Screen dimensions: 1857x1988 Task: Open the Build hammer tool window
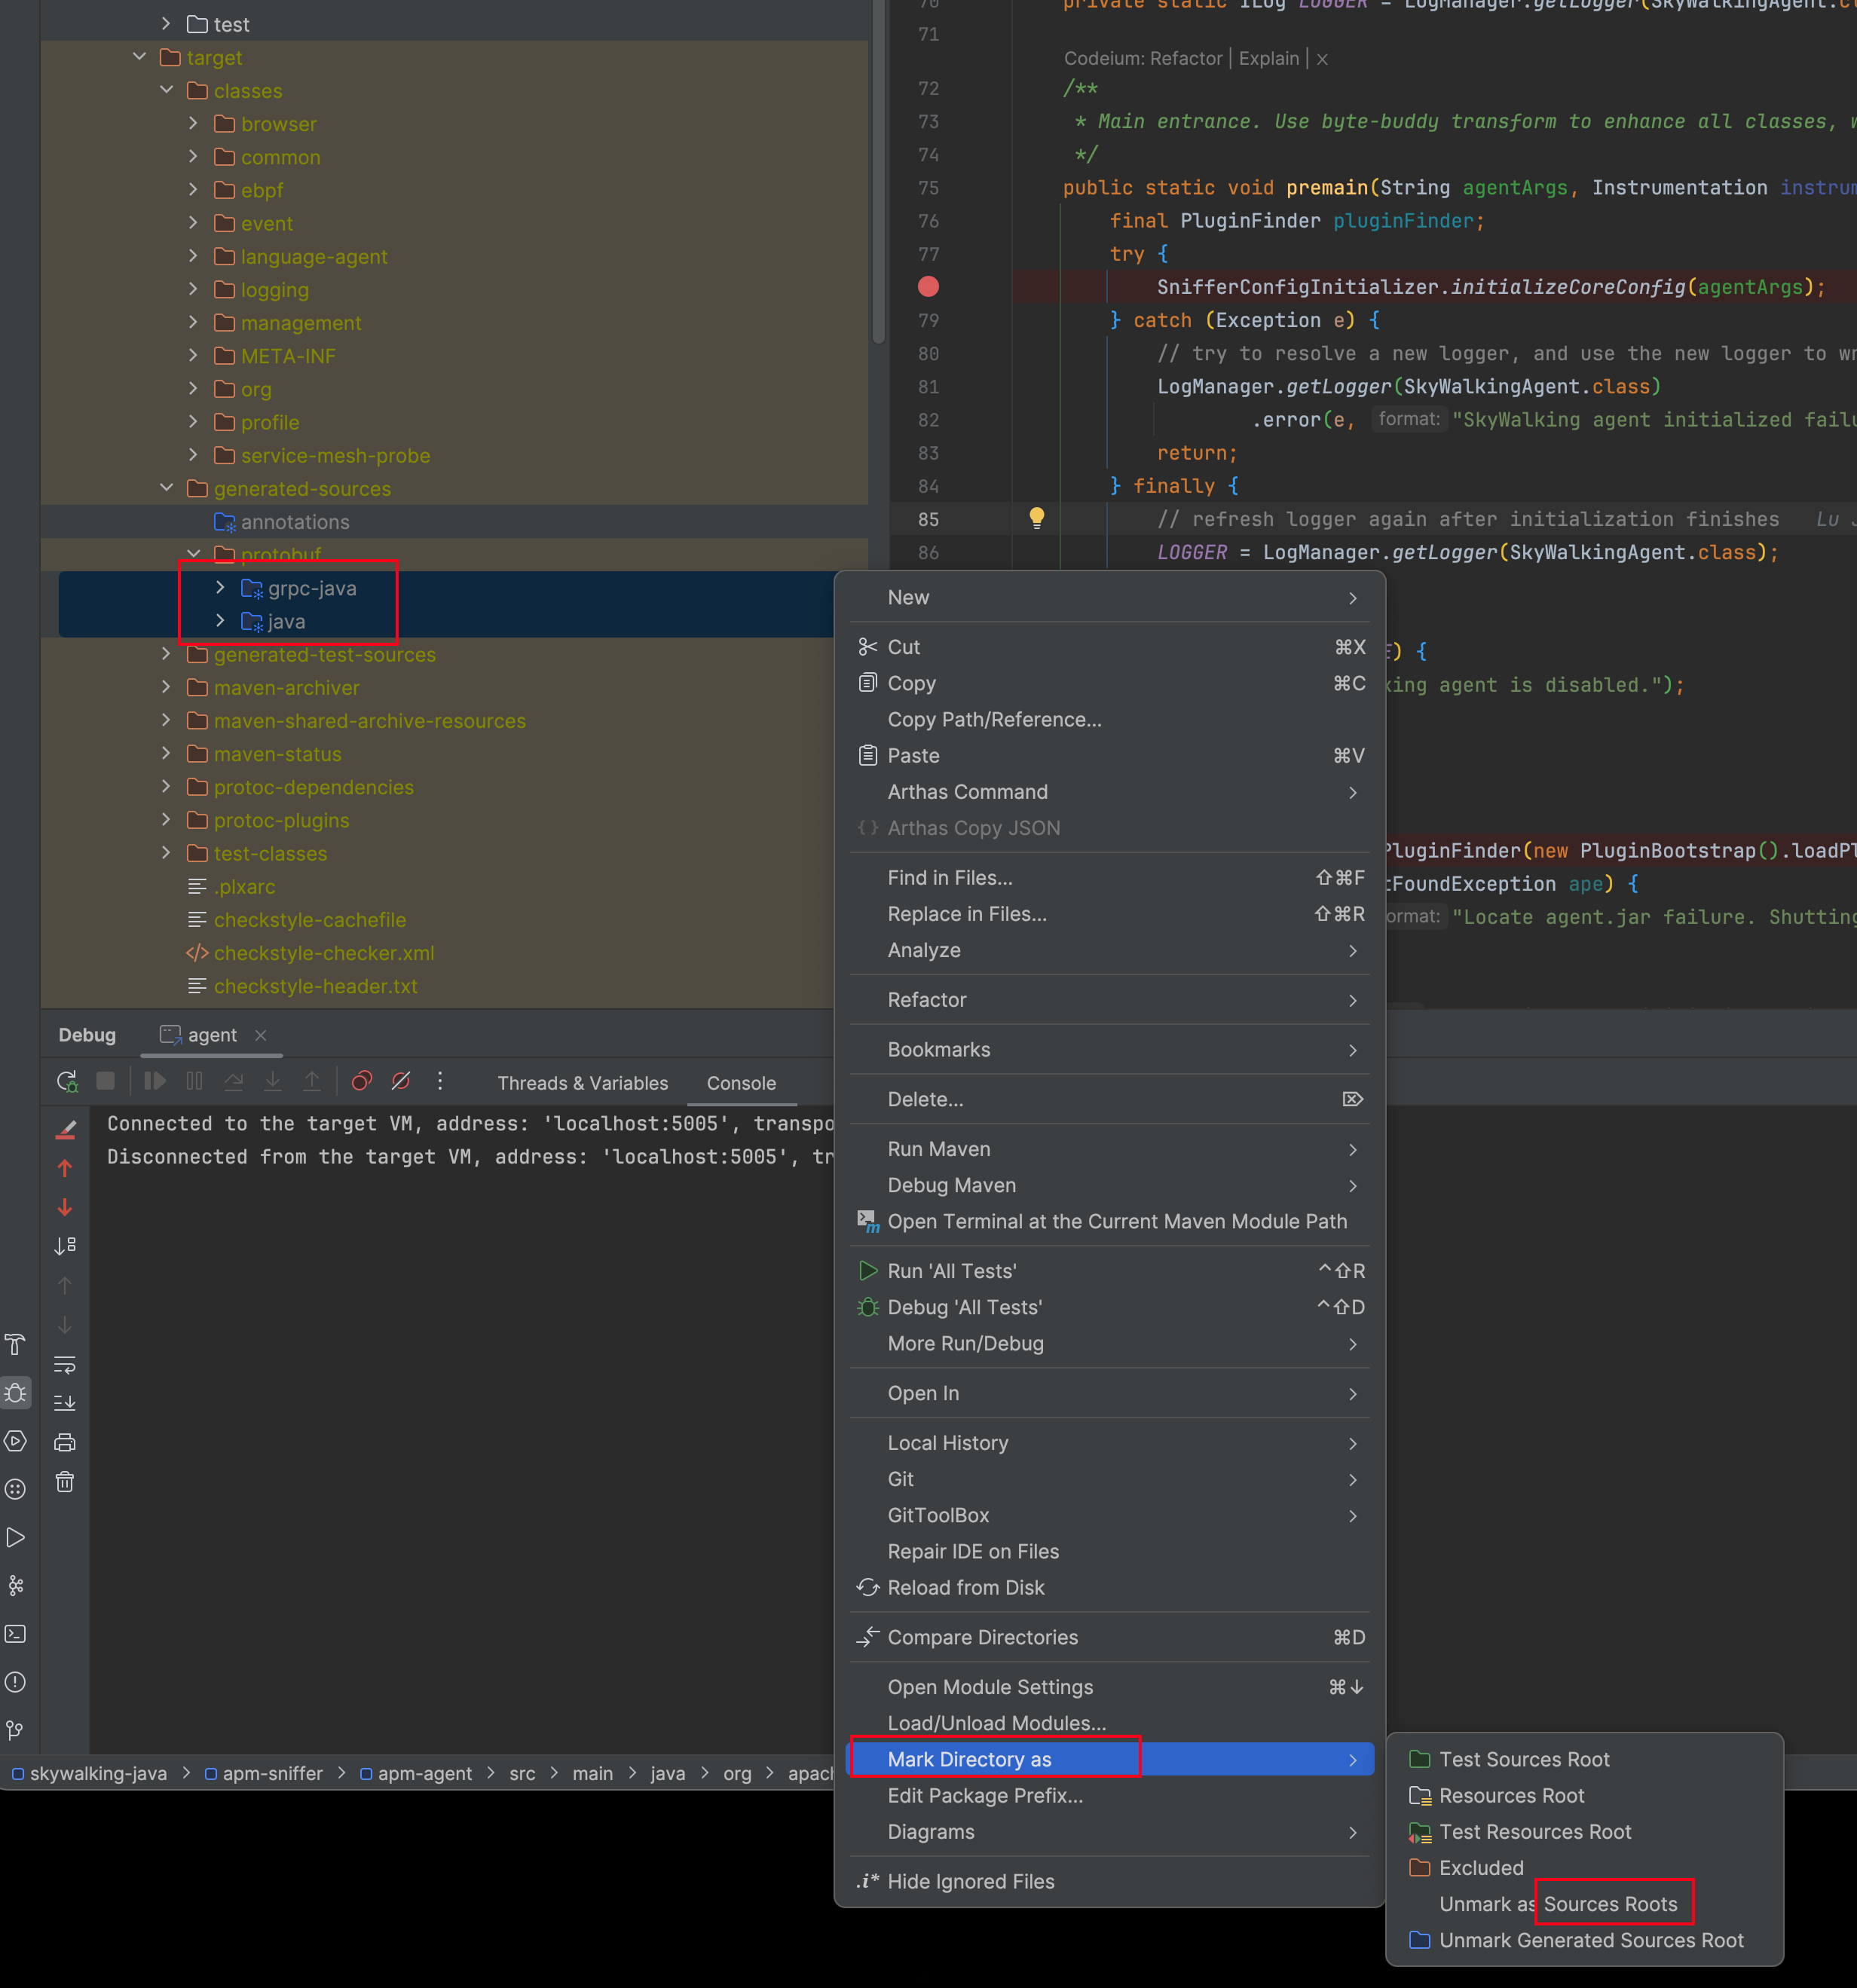(x=16, y=1344)
